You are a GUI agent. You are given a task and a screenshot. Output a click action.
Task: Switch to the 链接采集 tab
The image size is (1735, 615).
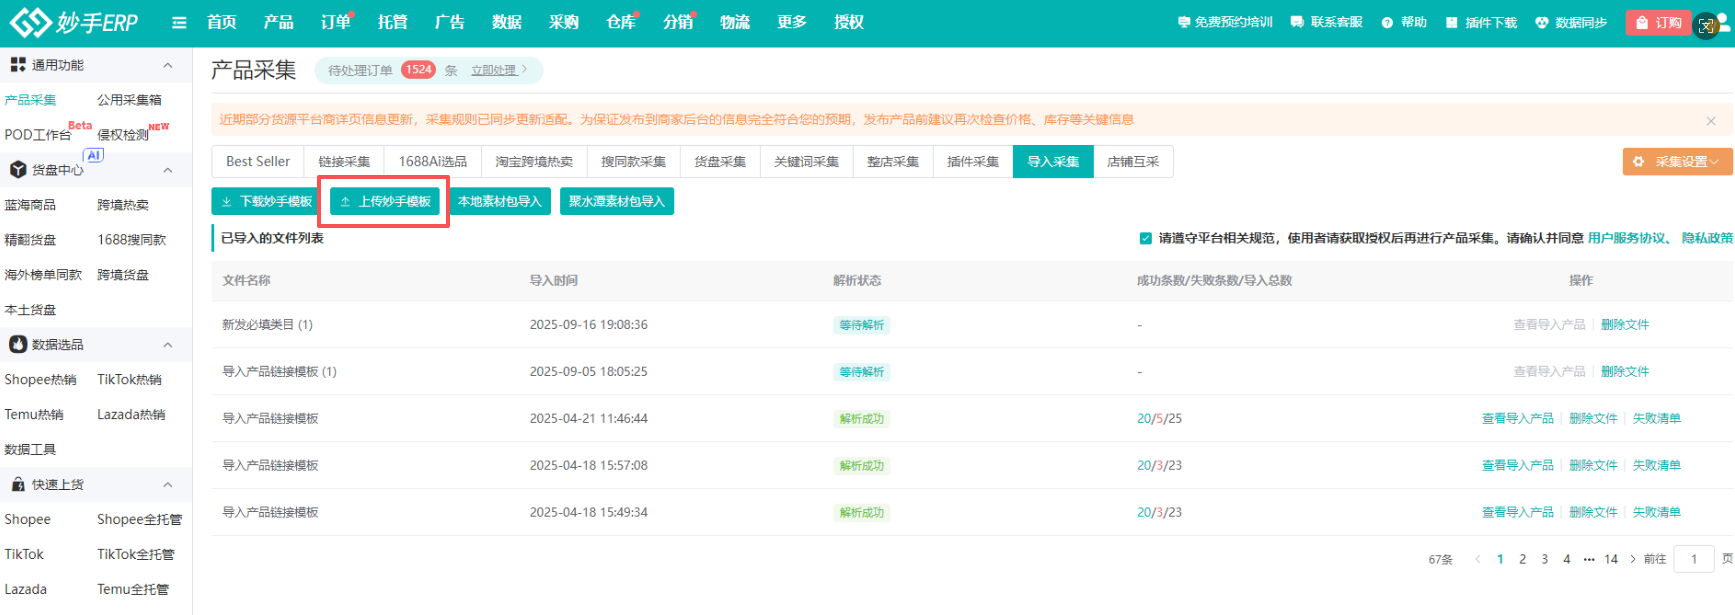pyautogui.click(x=344, y=162)
